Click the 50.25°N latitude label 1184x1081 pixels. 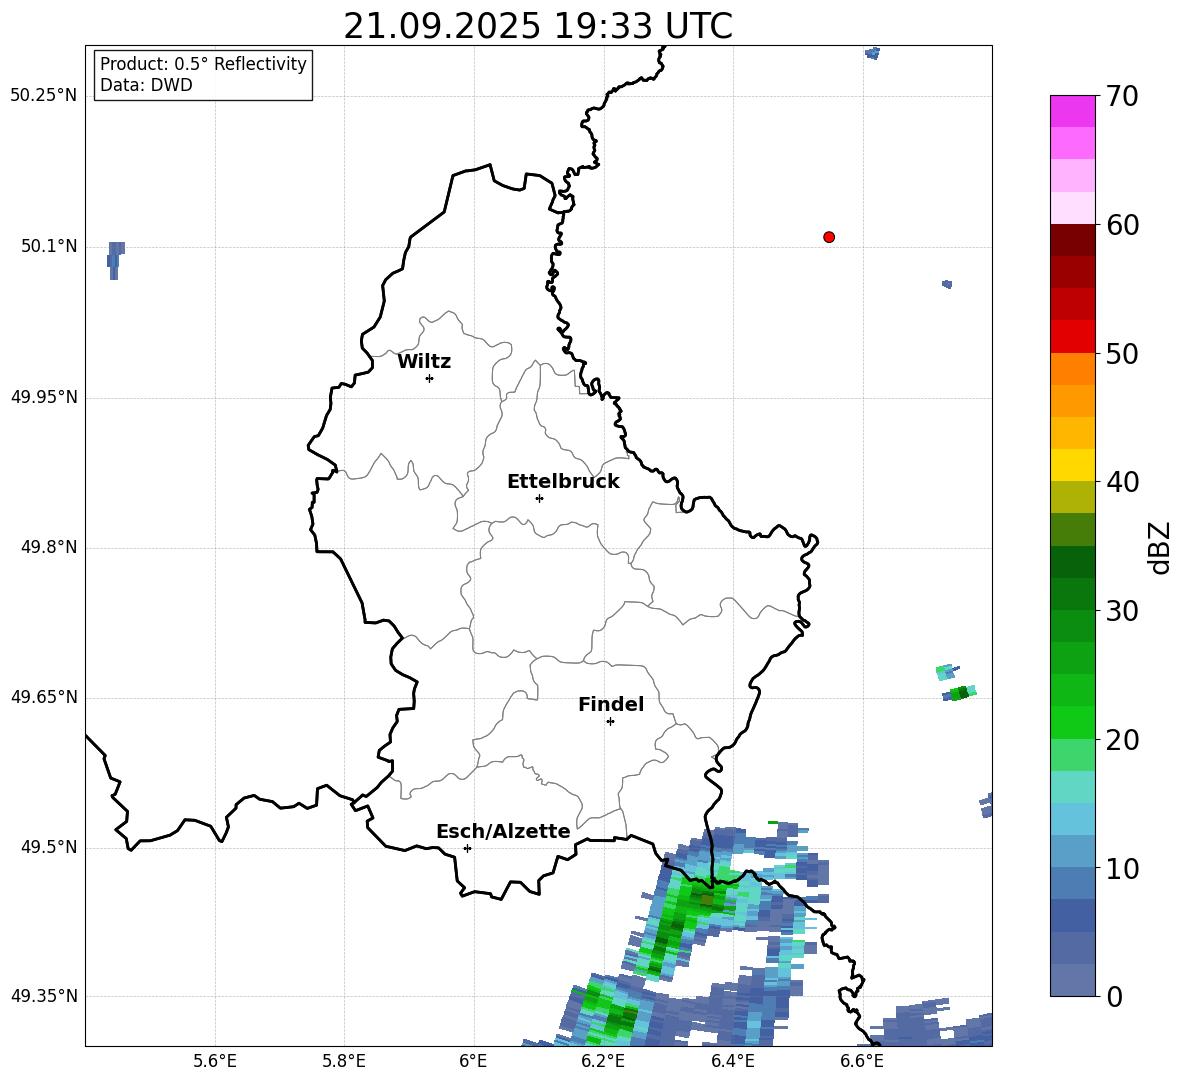pos(44,96)
